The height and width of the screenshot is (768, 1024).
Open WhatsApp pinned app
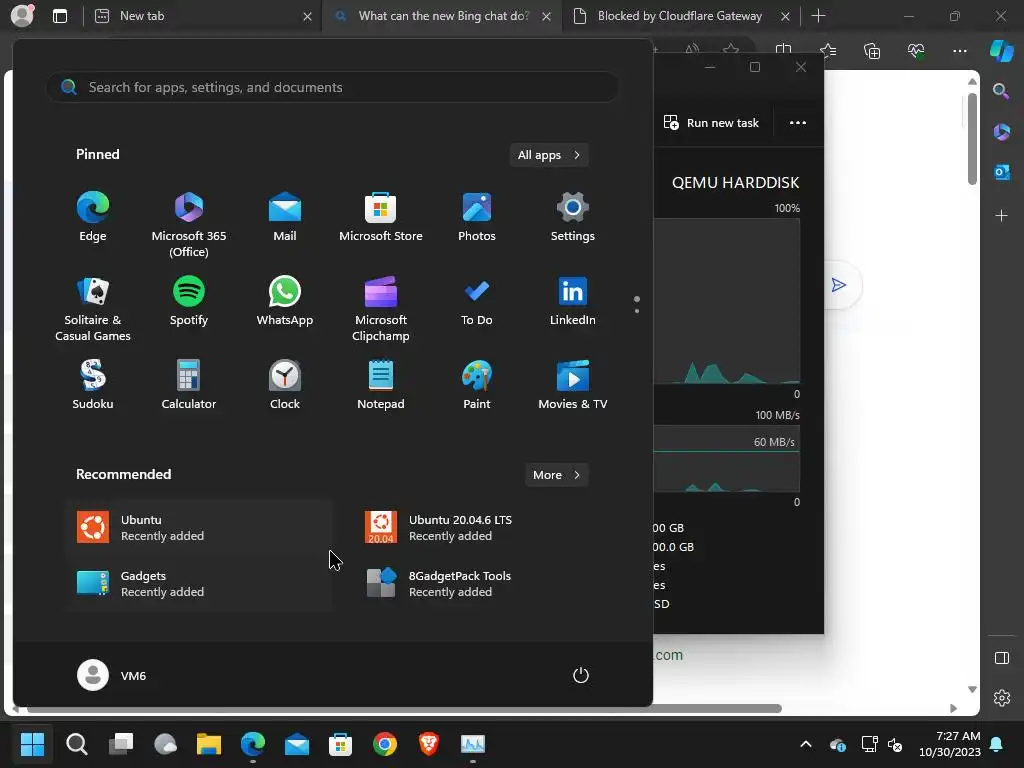(x=285, y=301)
